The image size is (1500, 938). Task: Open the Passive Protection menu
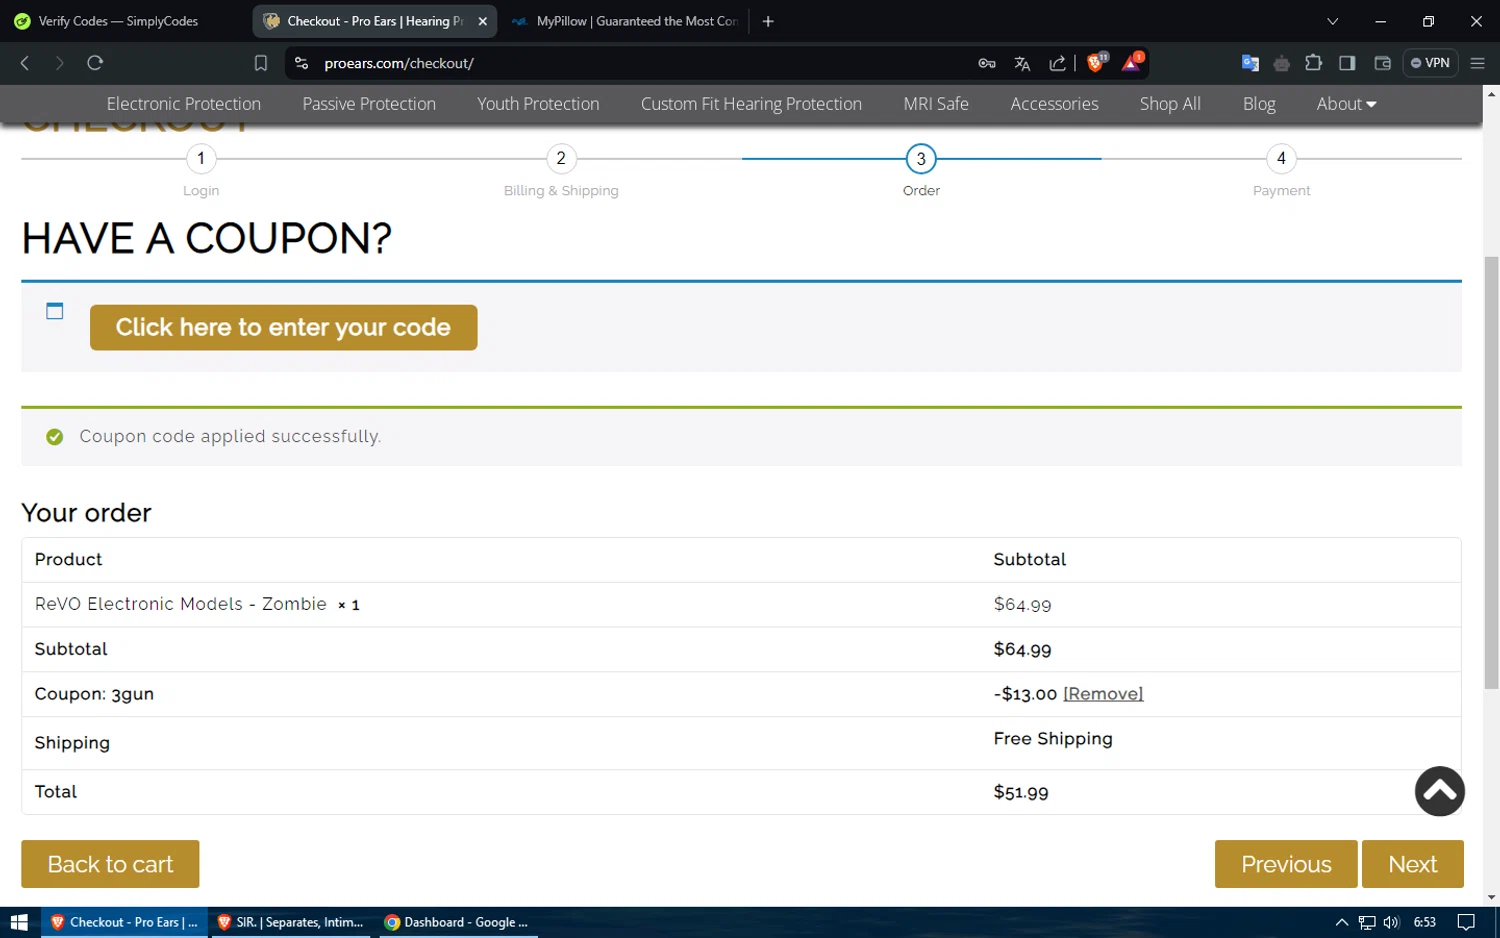point(369,104)
